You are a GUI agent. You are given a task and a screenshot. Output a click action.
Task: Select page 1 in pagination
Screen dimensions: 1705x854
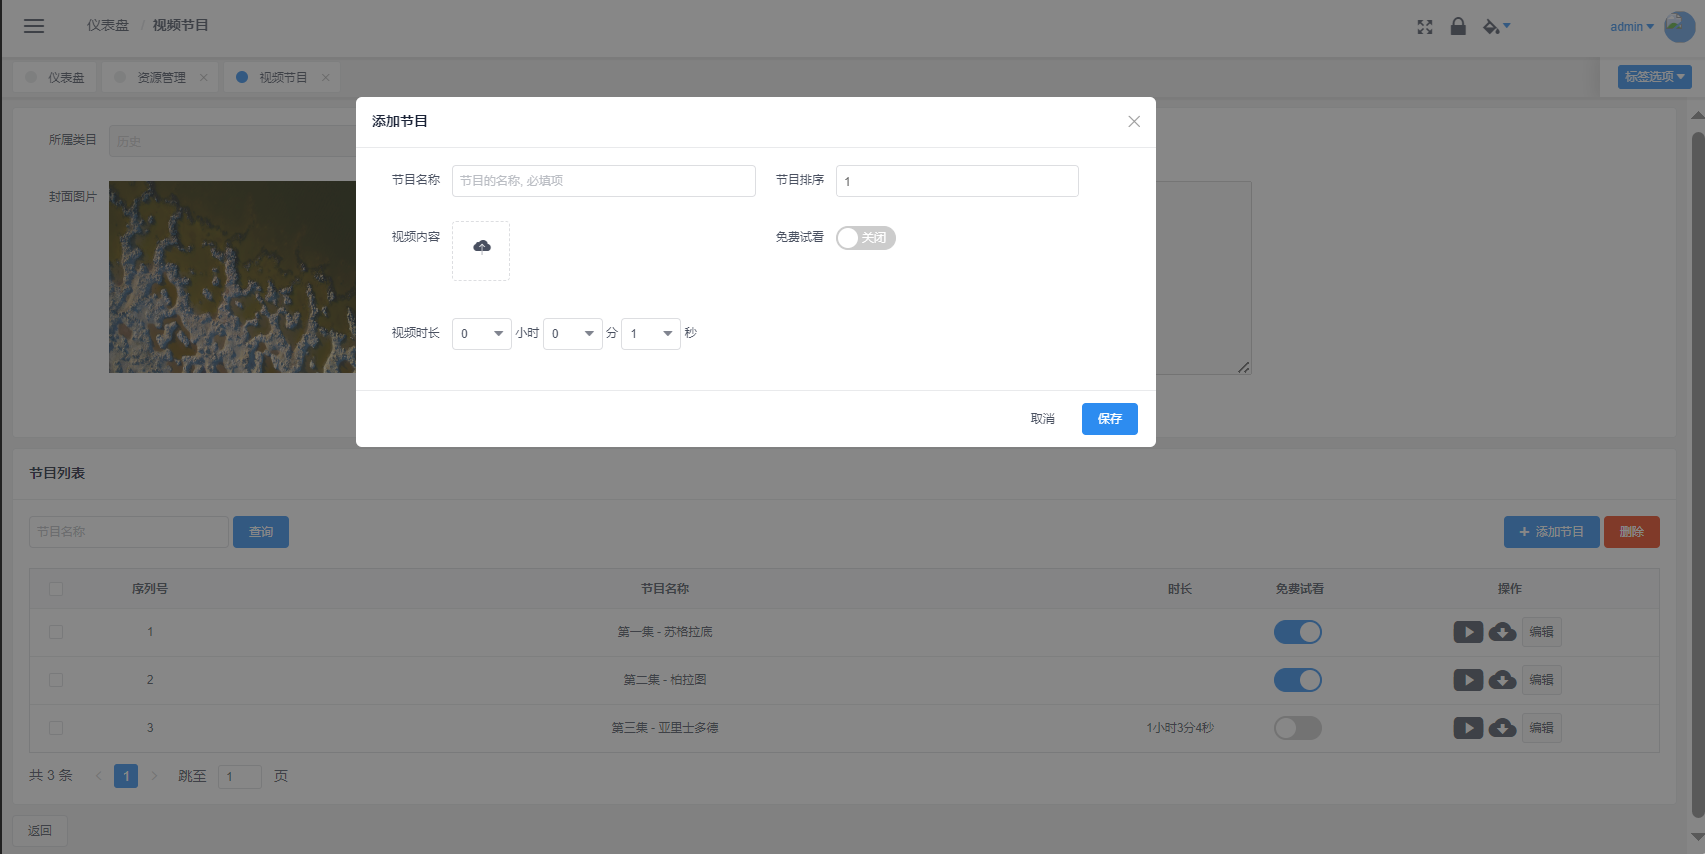pos(126,776)
